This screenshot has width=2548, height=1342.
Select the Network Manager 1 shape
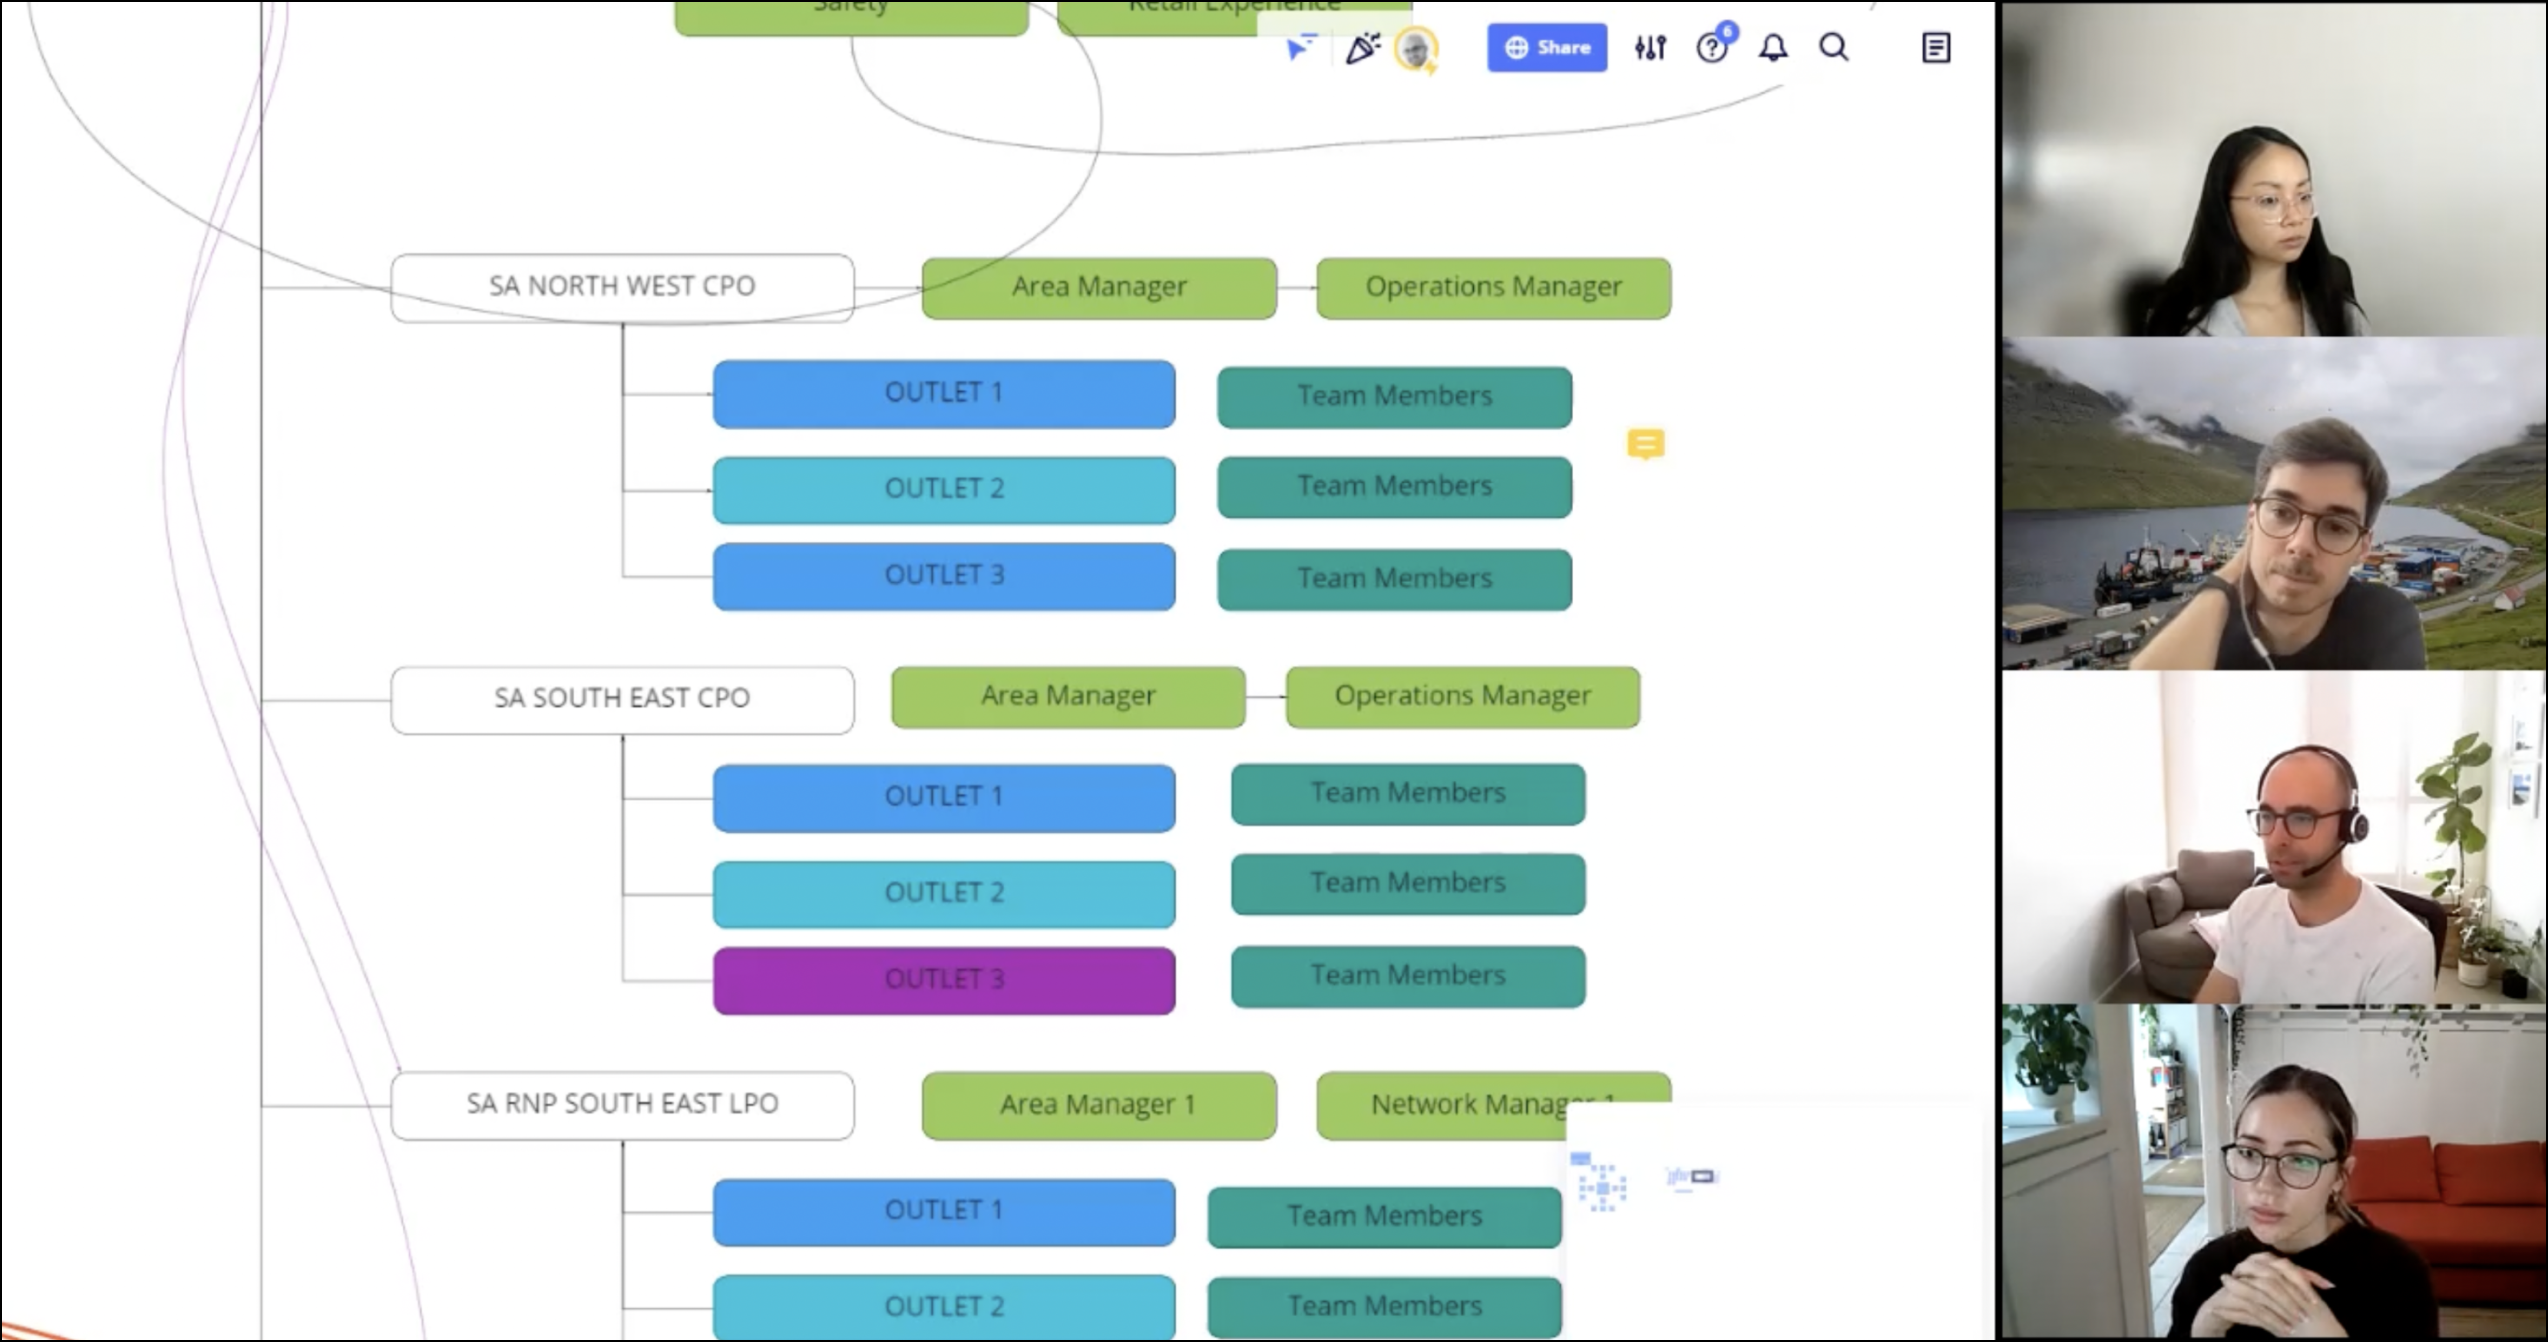pyautogui.click(x=1450, y=1104)
